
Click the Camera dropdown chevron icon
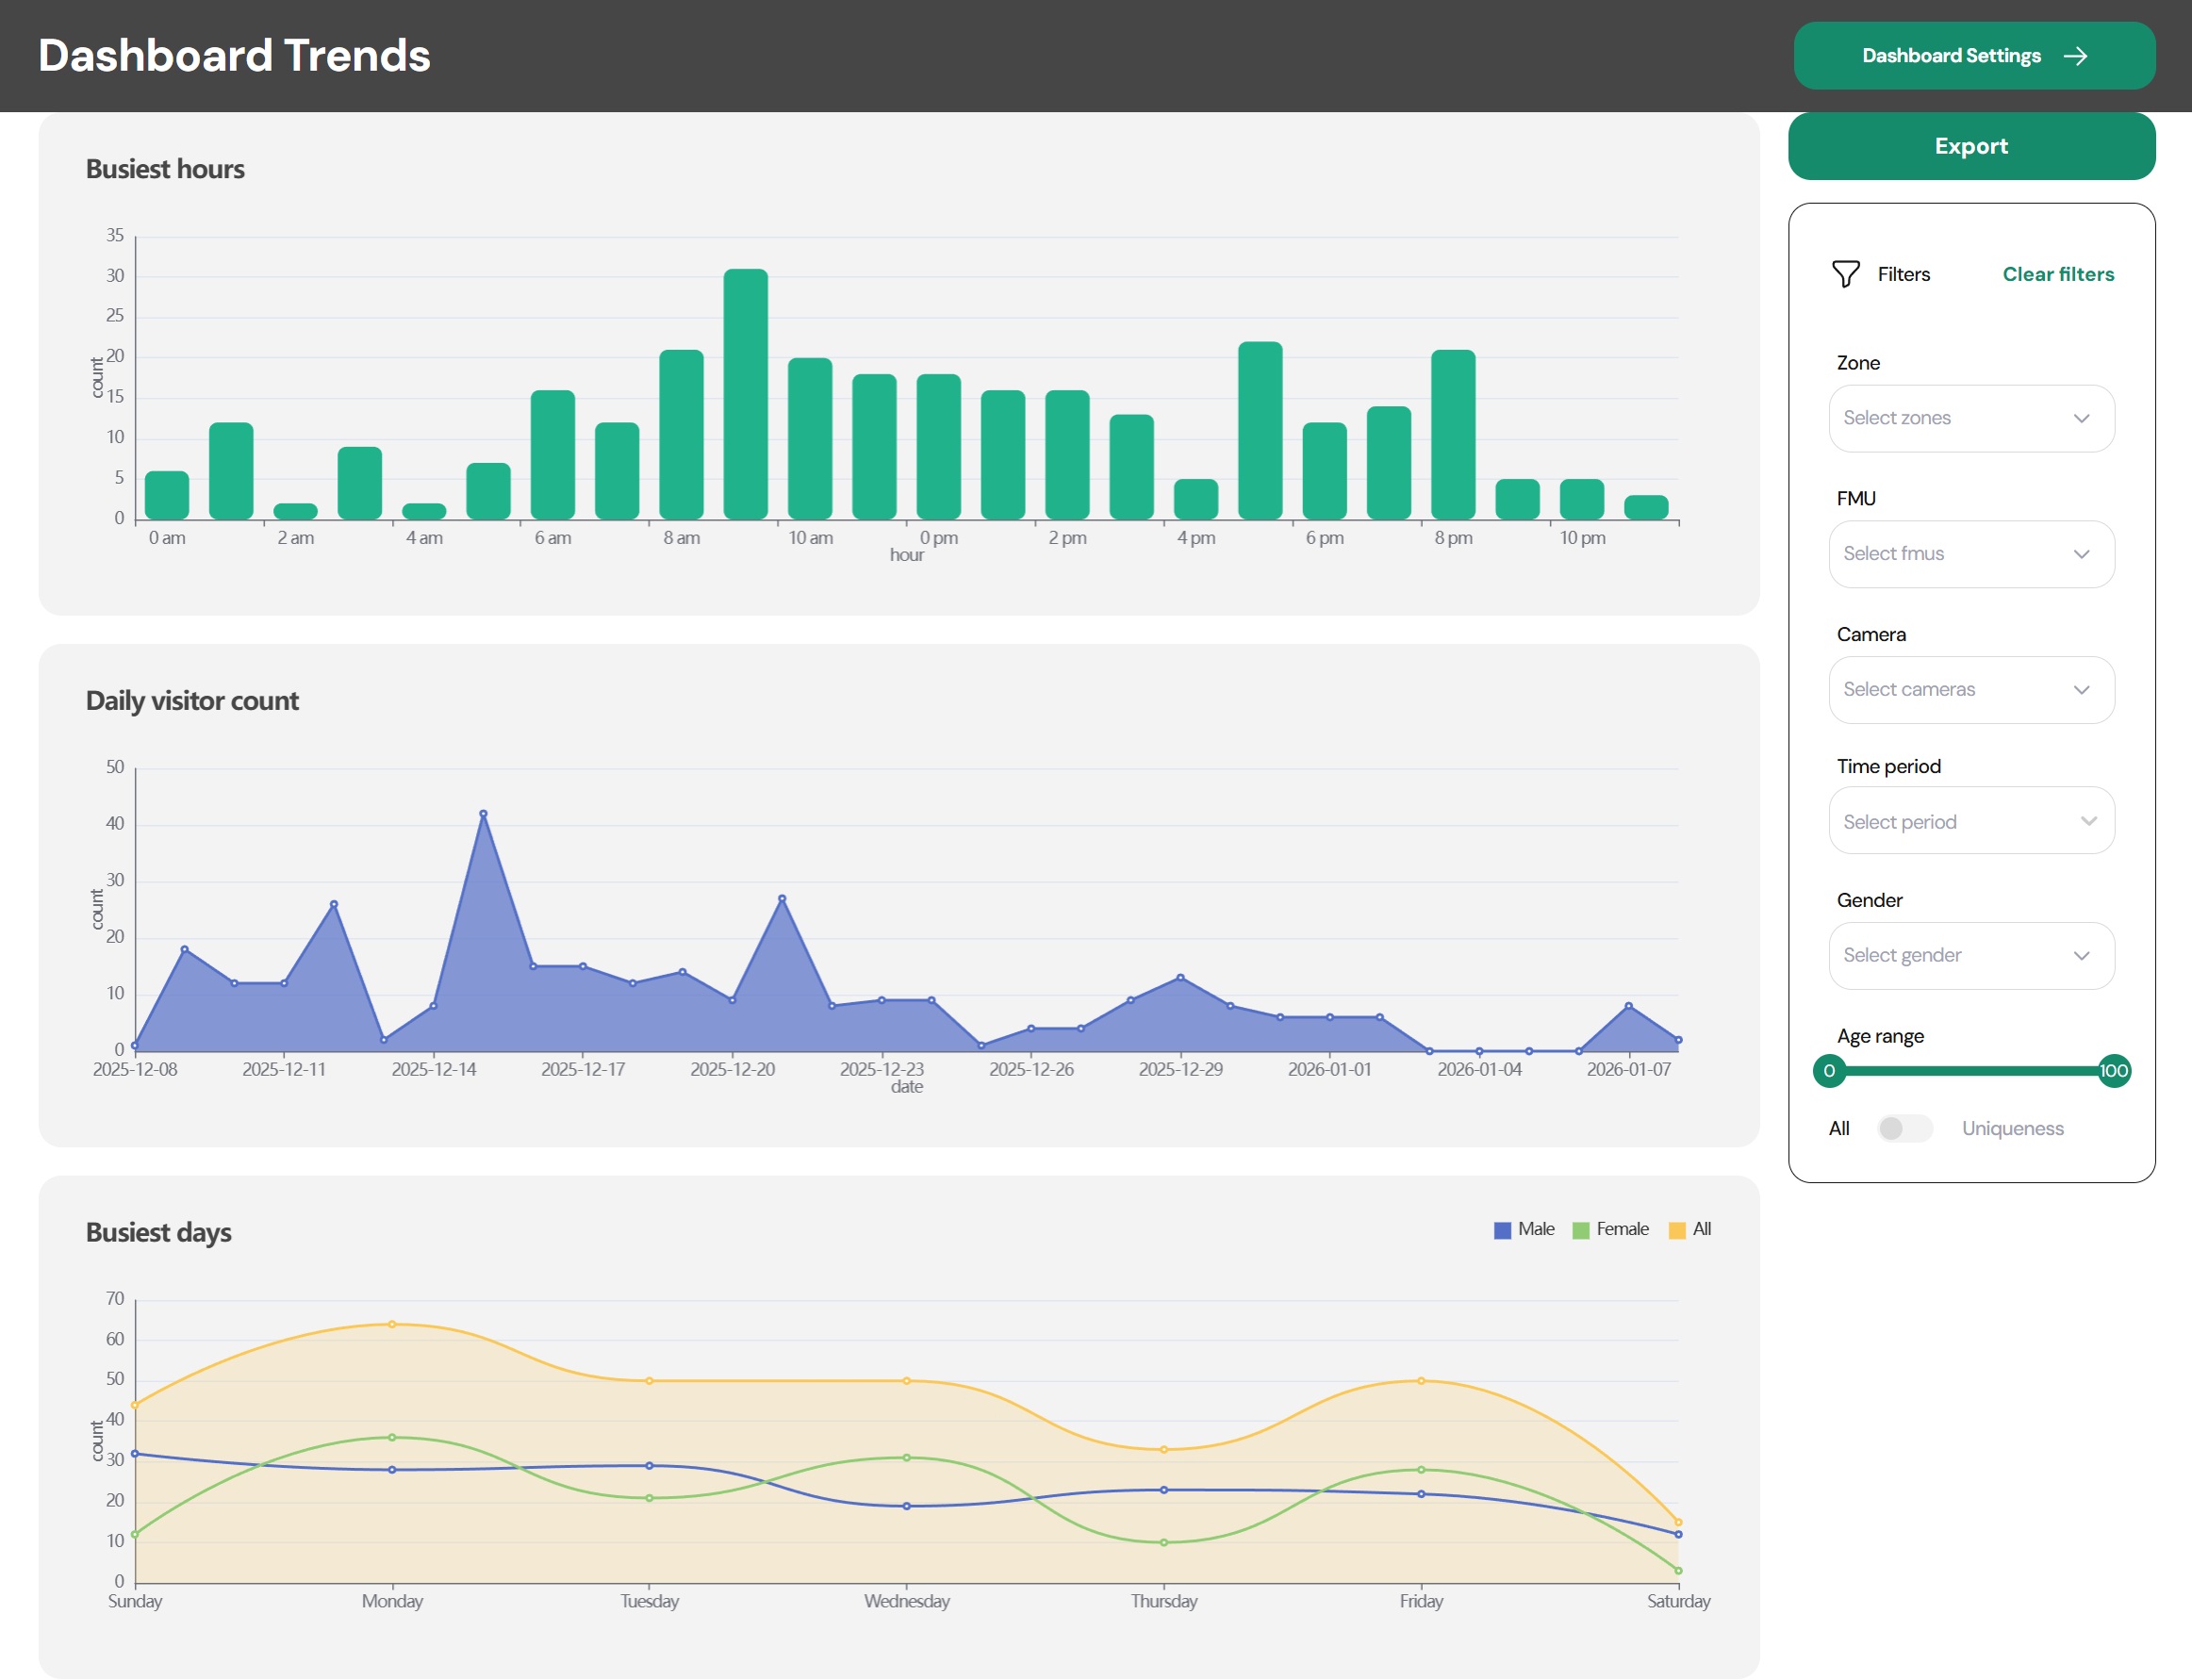coord(2081,690)
